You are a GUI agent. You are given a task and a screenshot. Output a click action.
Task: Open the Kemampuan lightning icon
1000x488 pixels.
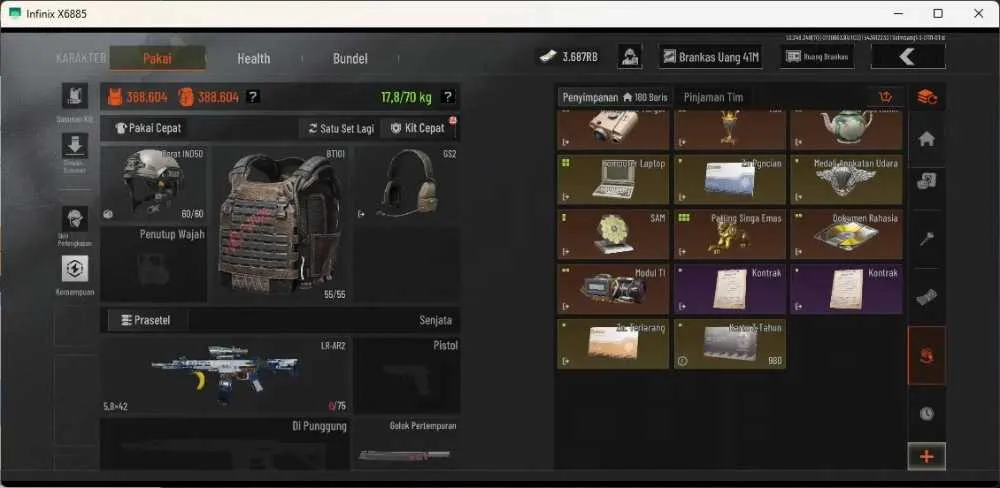pyautogui.click(x=75, y=269)
